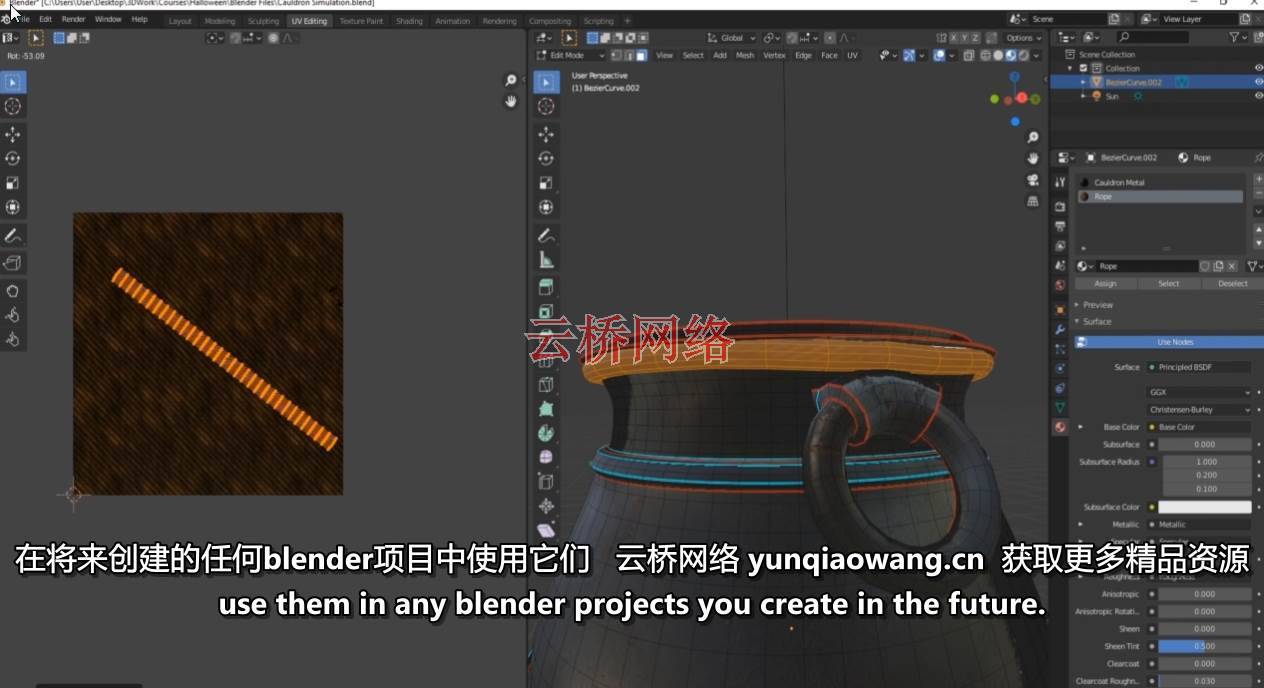The height and width of the screenshot is (688, 1264).
Task: Select the Transform tool in UV editor
Action: [13, 207]
